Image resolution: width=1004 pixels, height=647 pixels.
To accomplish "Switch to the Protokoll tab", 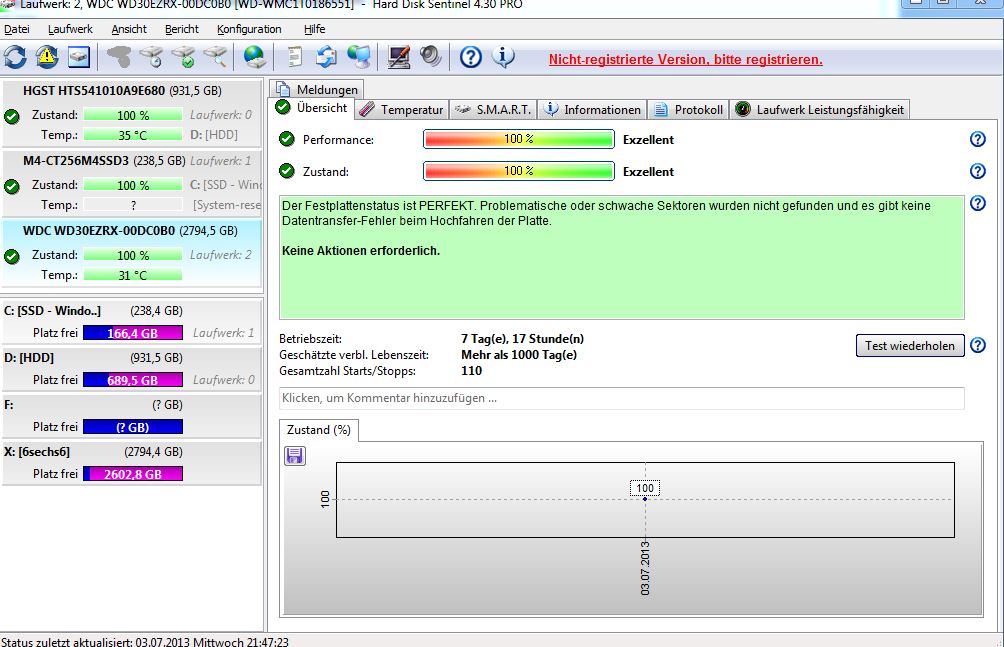I will coord(688,110).
